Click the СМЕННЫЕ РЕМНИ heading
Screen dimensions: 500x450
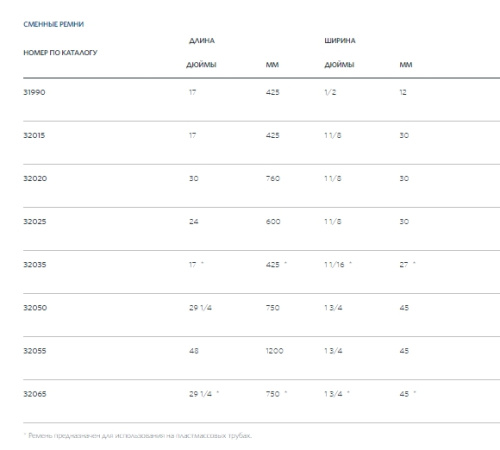pyautogui.click(x=53, y=24)
